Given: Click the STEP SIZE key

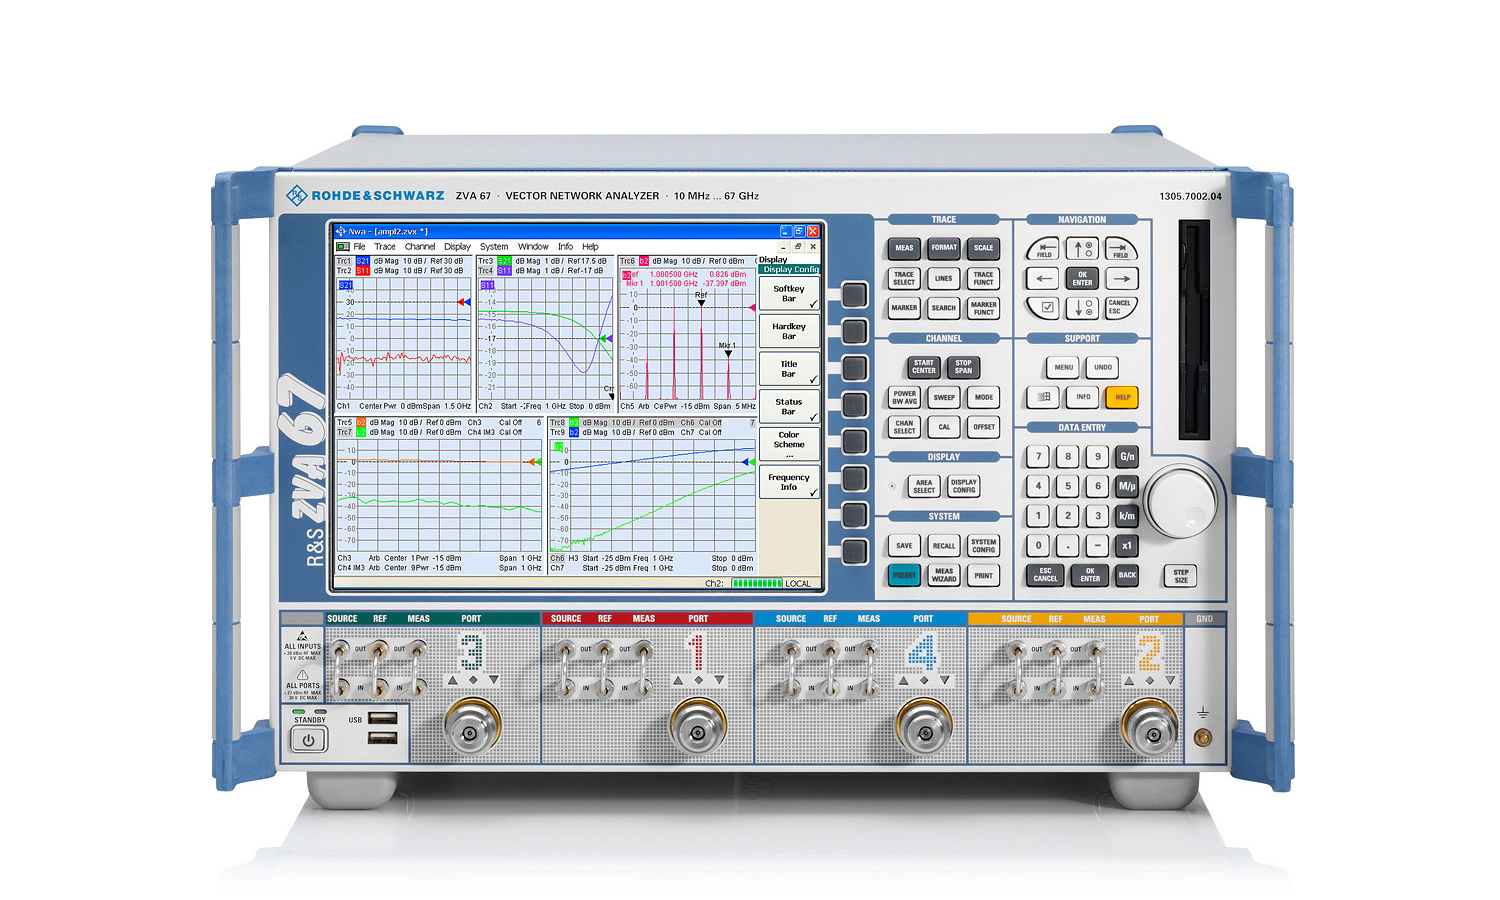Looking at the screenshot, I should coord(1181,576).
